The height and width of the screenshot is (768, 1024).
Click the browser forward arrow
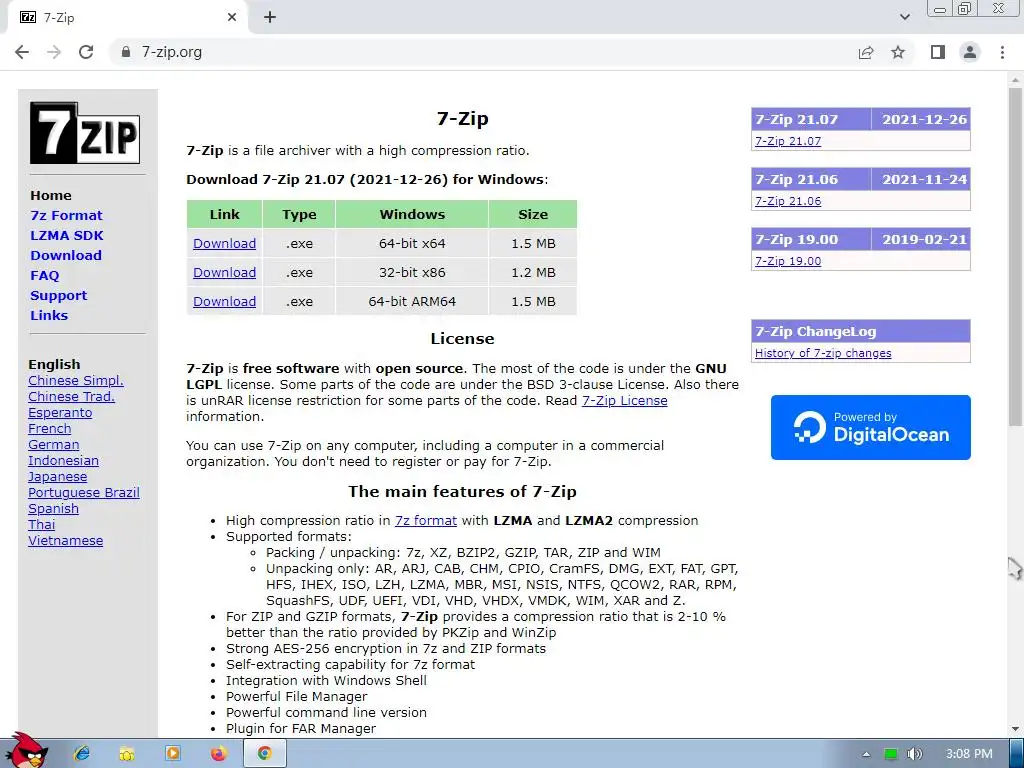(x=54, y=52)
